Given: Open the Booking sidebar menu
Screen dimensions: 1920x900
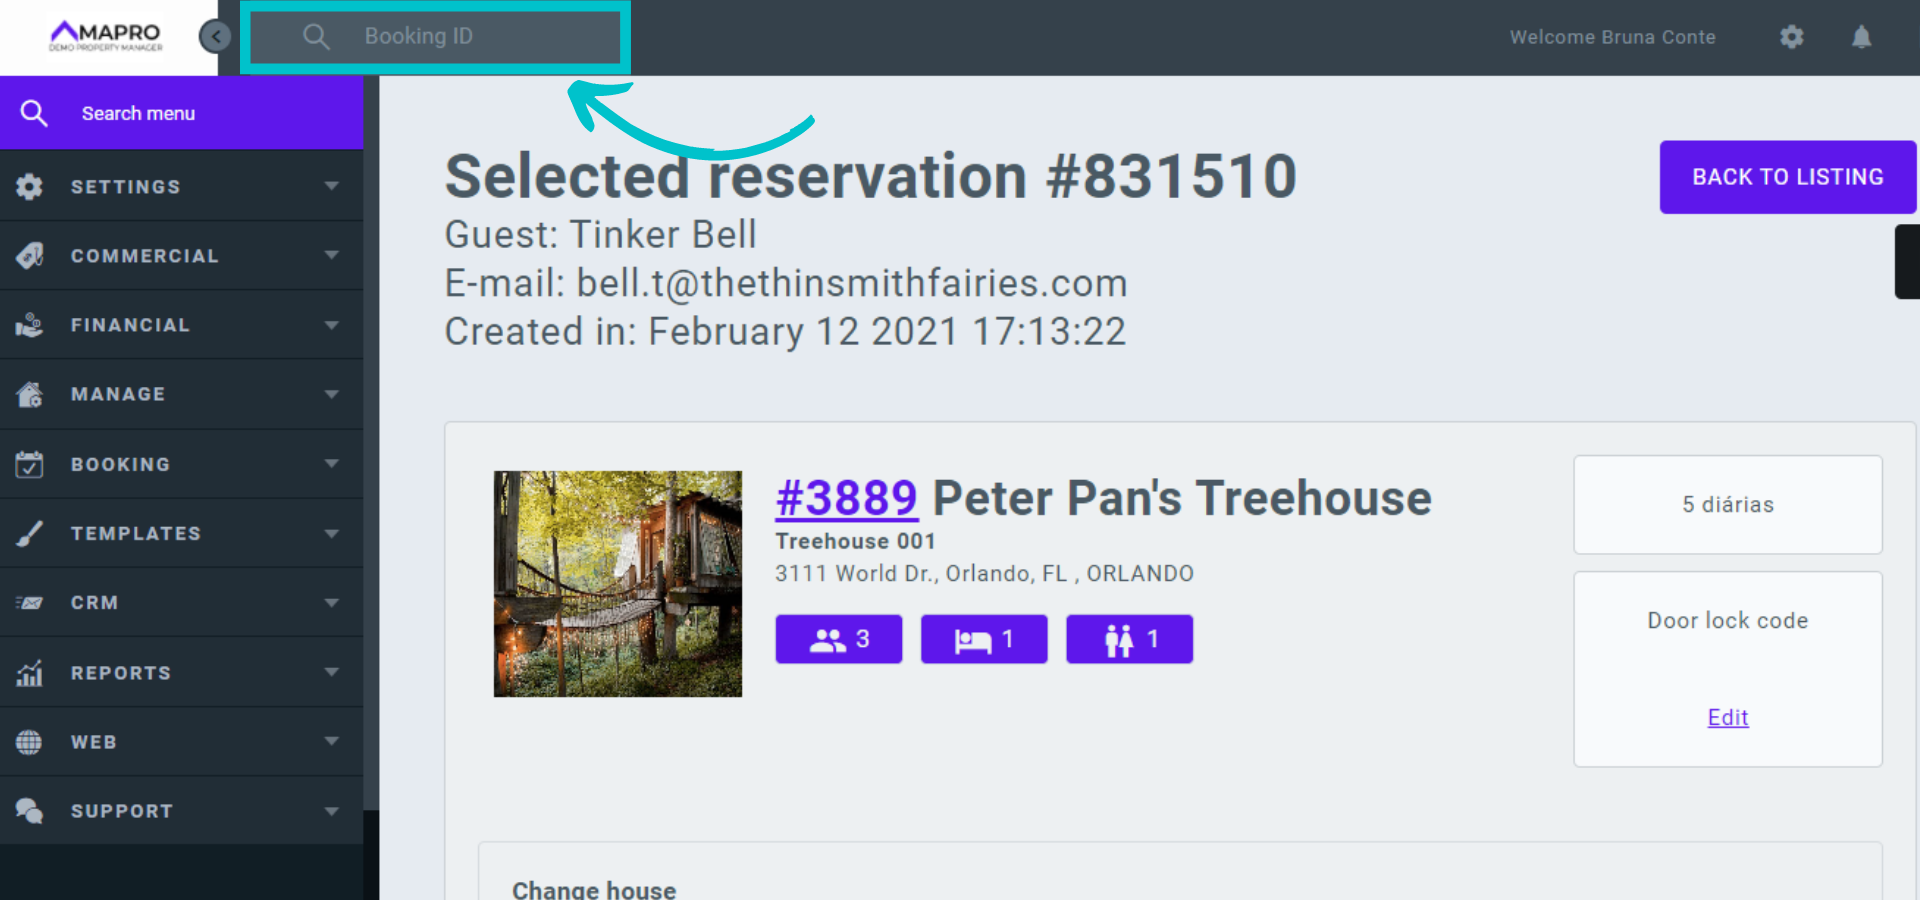Looking at the screenshot, I should 180,464.
